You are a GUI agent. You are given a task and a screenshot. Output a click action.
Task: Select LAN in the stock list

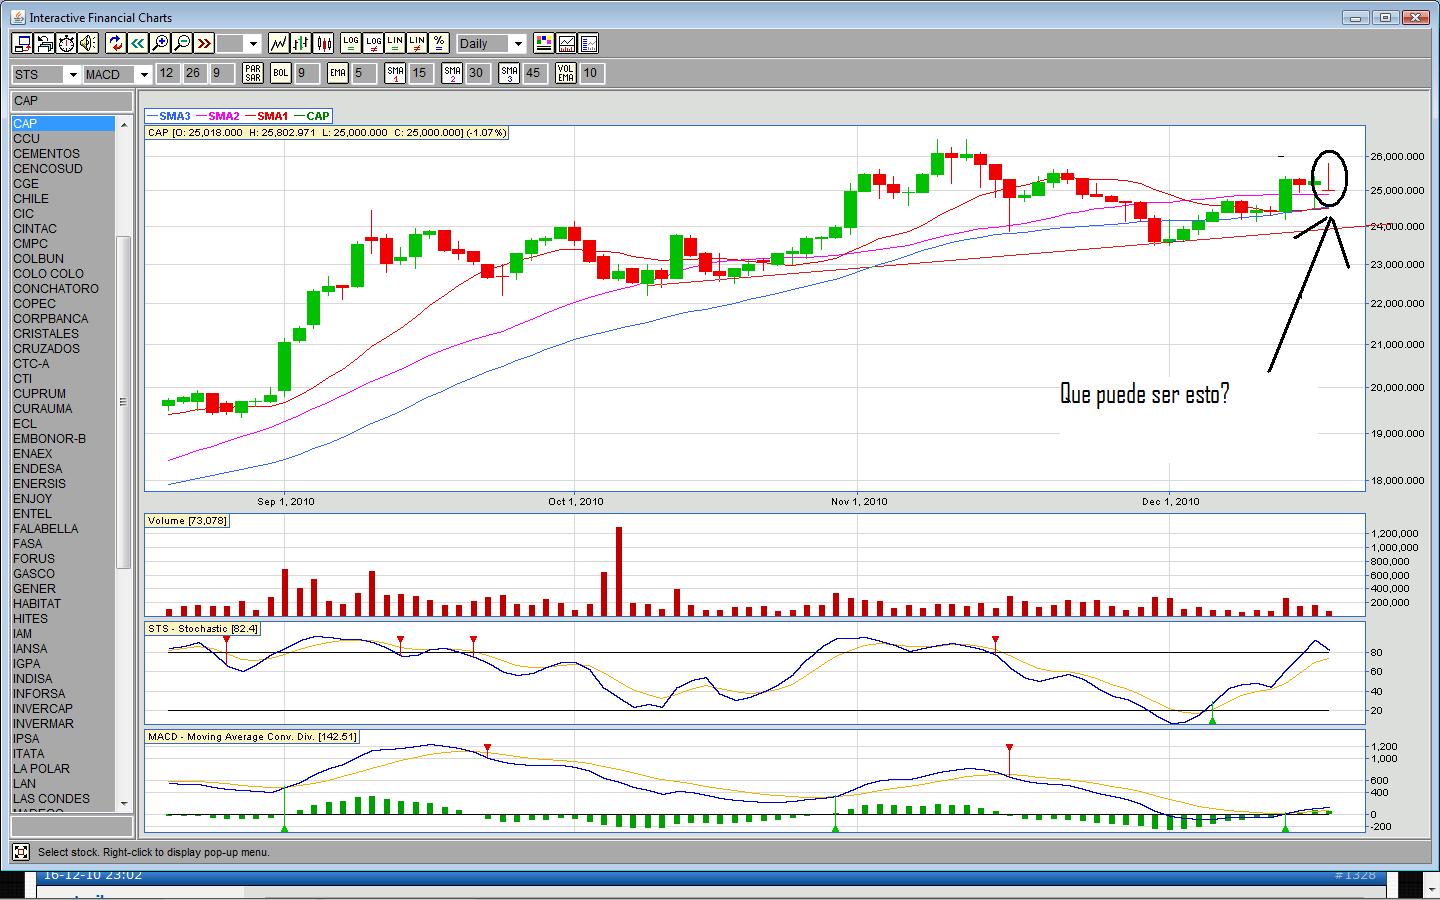pyautogui.click(x=63, y=784)
